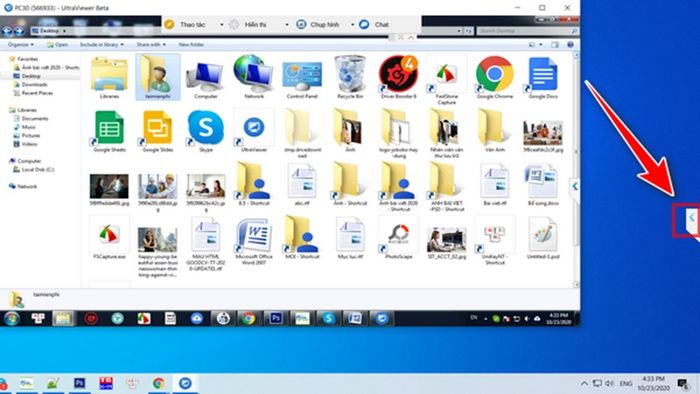Screen dimensions: 700x394
Task: Click the Search Desktop input field
Action: tap(527, 31)
